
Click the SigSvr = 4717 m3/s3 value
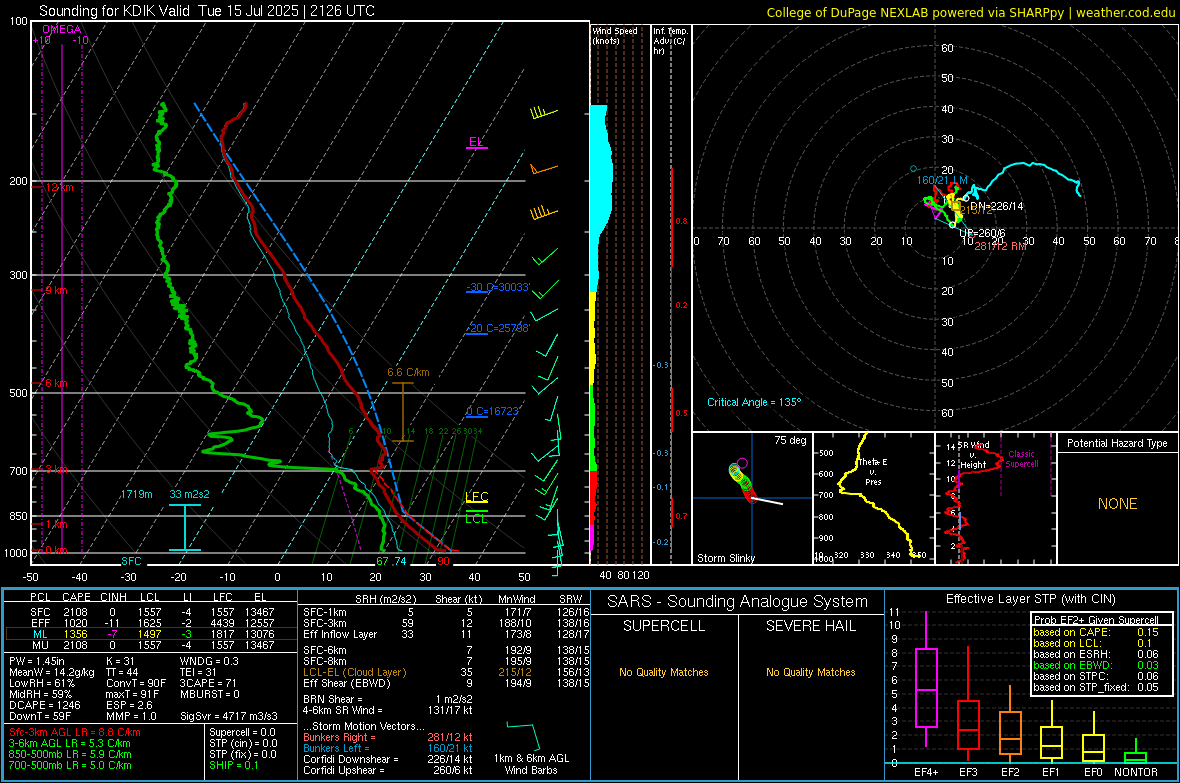point(228,716)
